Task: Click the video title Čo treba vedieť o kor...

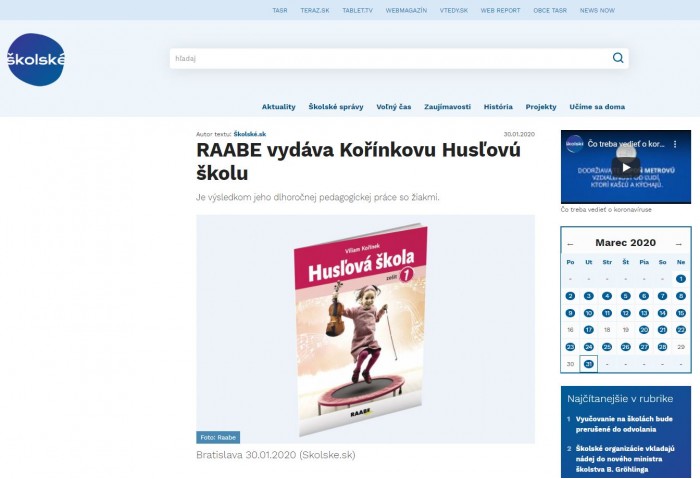Action: (x=625, y=144)
